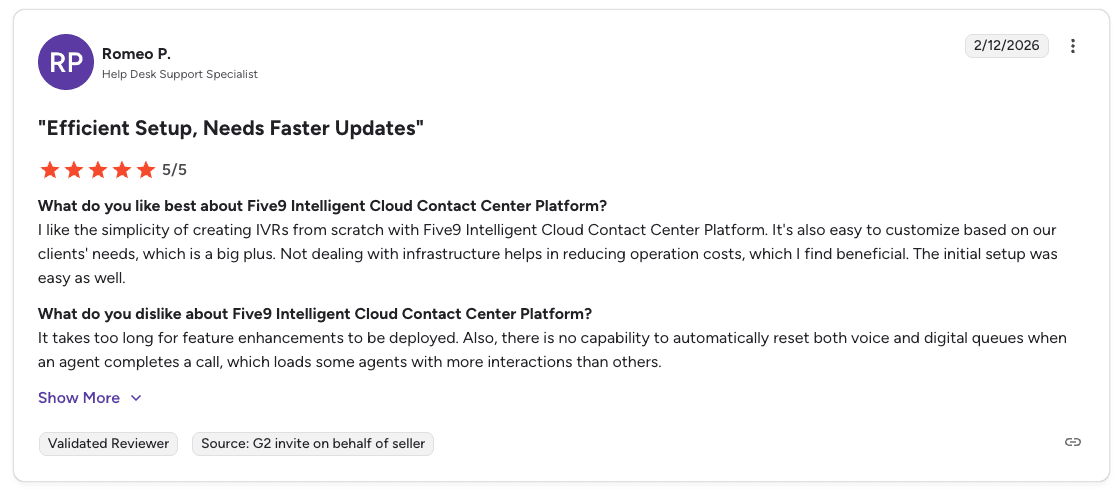
Task: Open the three-dot more options menu
Action: (x=1073, y=46)
